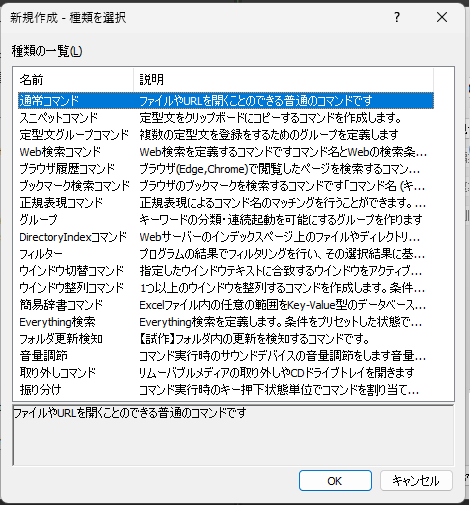Select the Web検索コマンド entry
This screenshot has width=470, height=505.
[x=226, y=152]
